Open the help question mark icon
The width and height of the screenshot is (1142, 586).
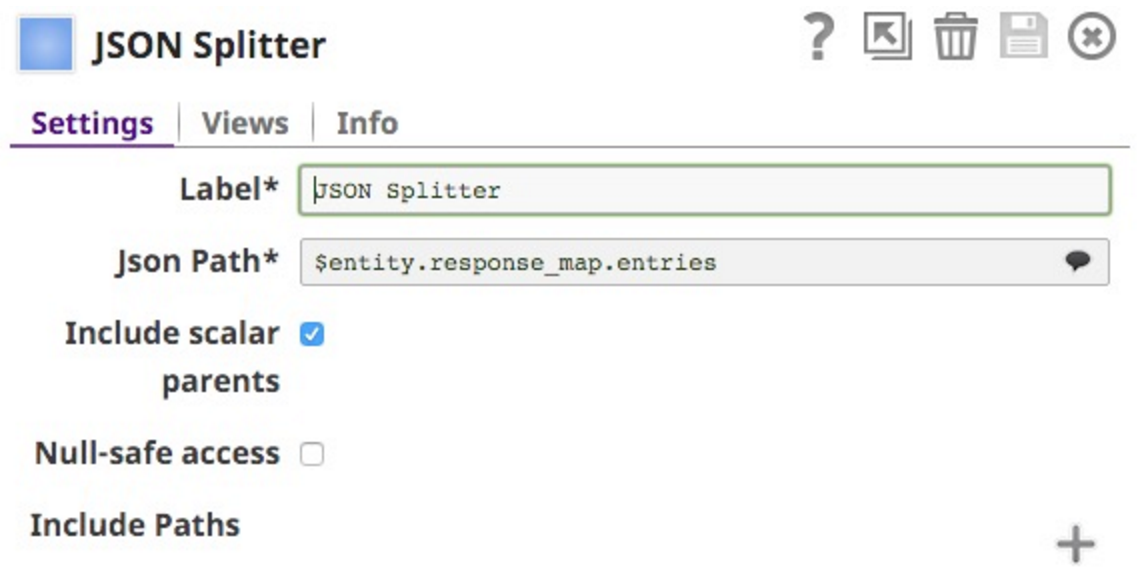(x=819, y=36)
